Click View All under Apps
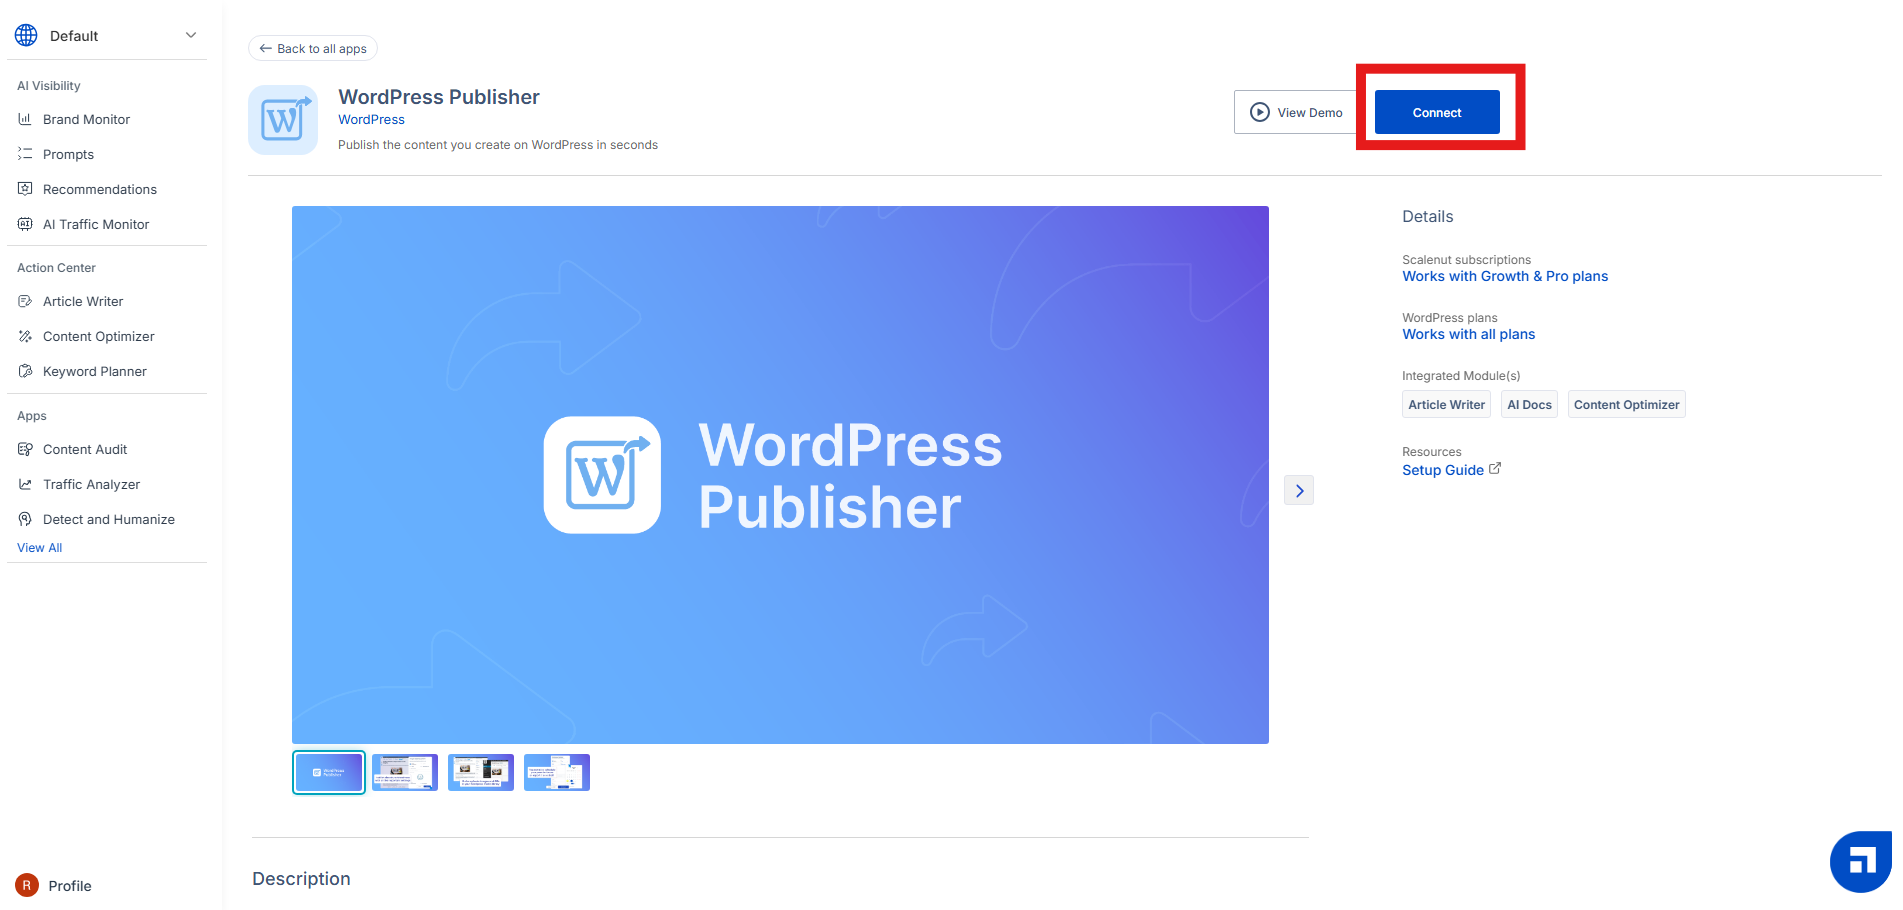The height and width of the screenshot is (910, 1903). pos(39,548)
